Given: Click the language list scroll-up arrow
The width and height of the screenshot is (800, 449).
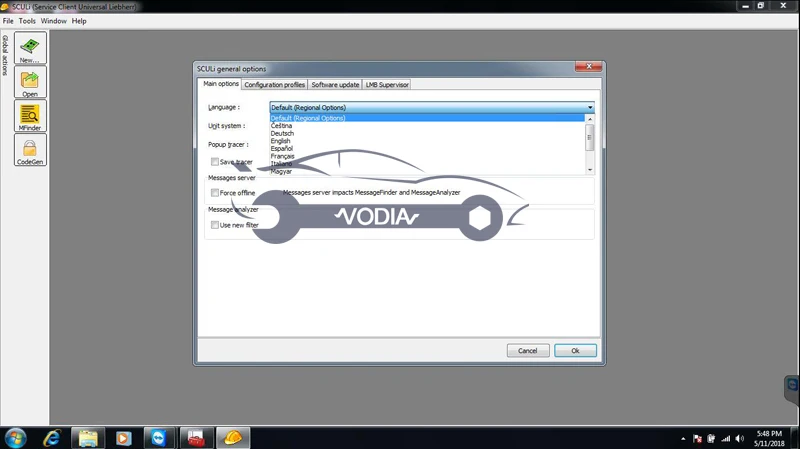Looking at the screenshot, I should (590, 119).
